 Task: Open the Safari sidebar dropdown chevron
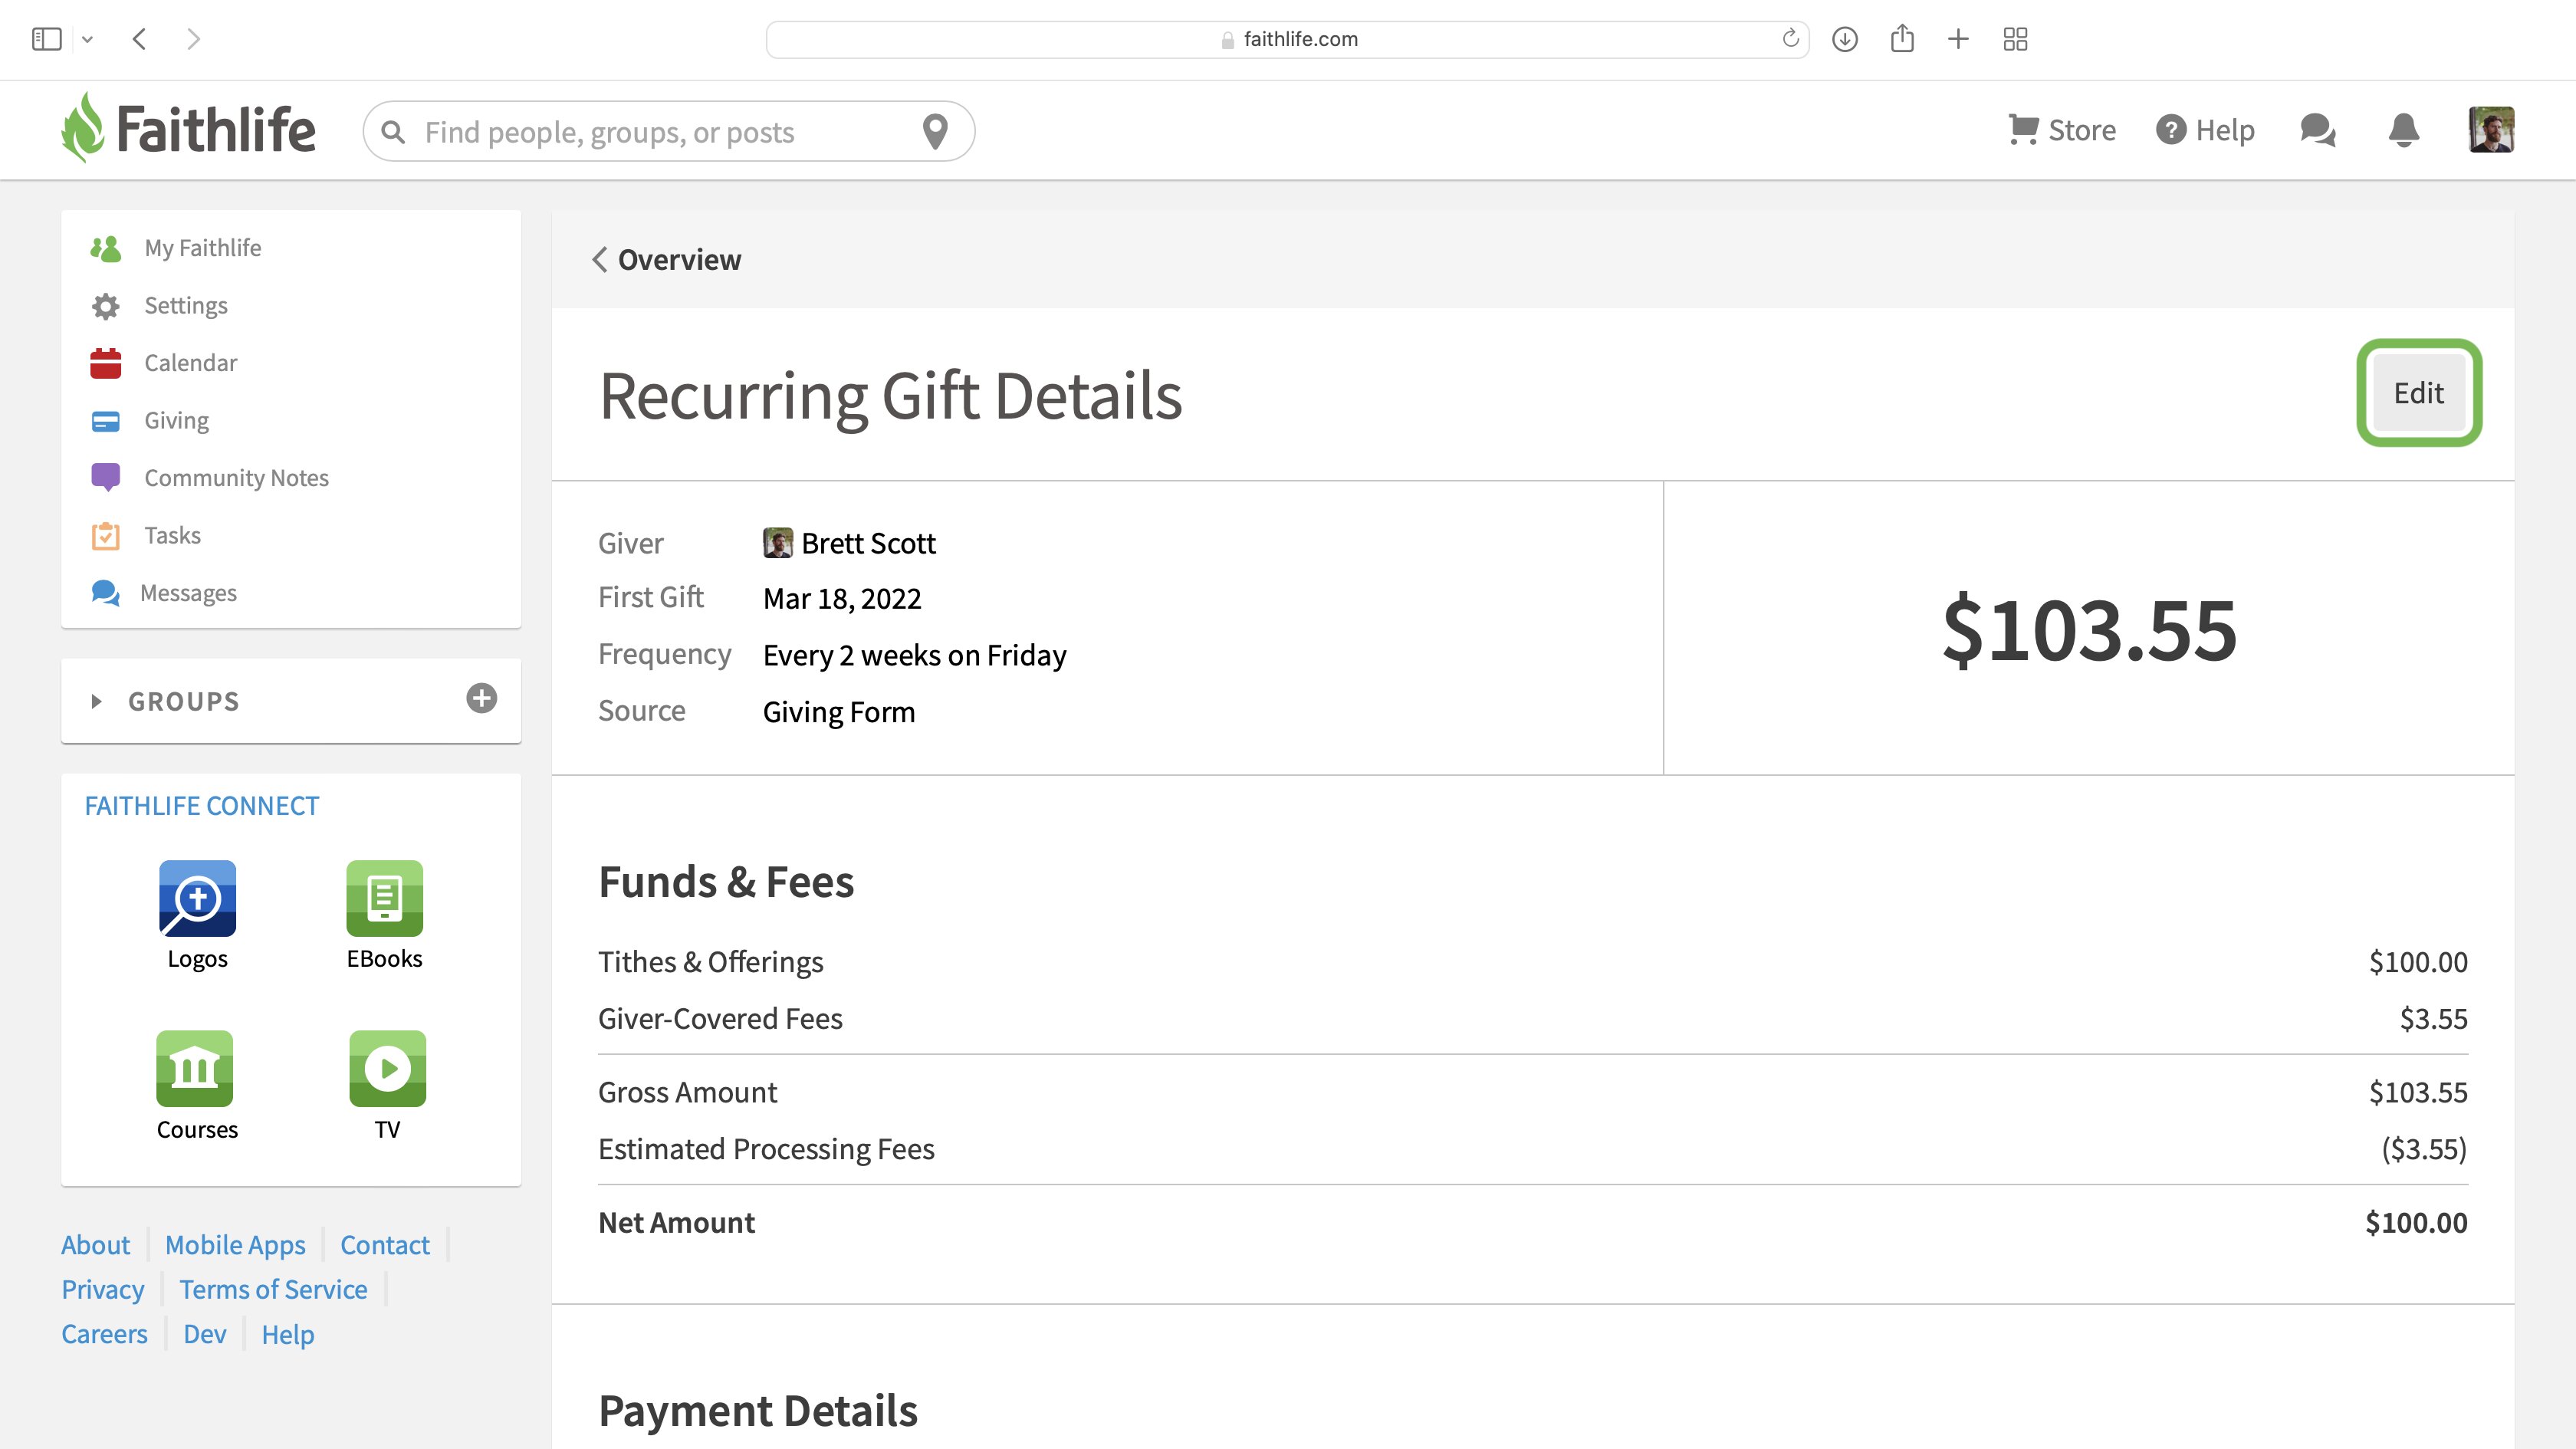tap(88, 39)
